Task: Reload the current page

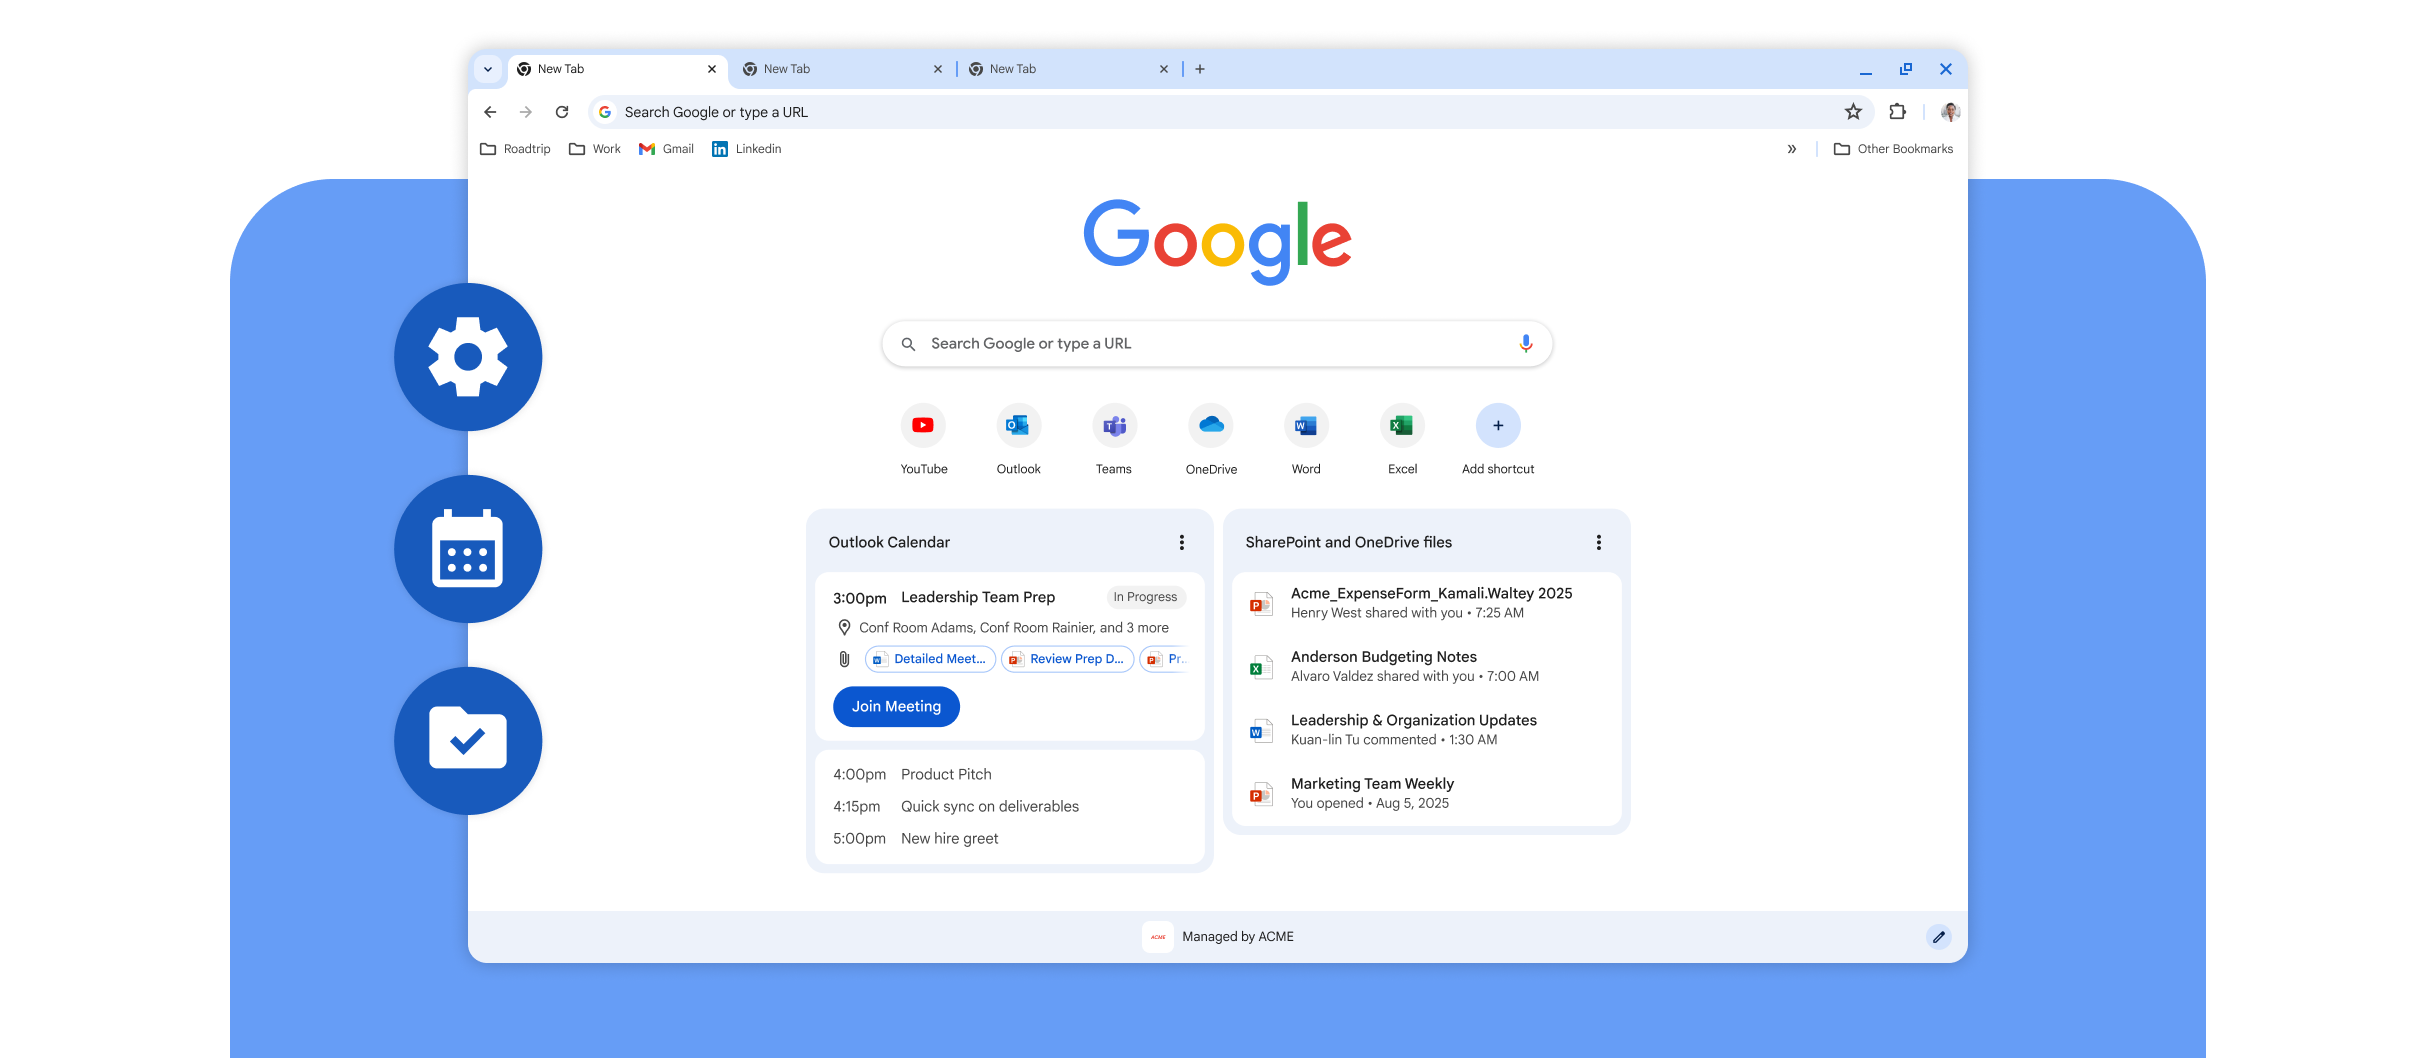Action: 561,112
